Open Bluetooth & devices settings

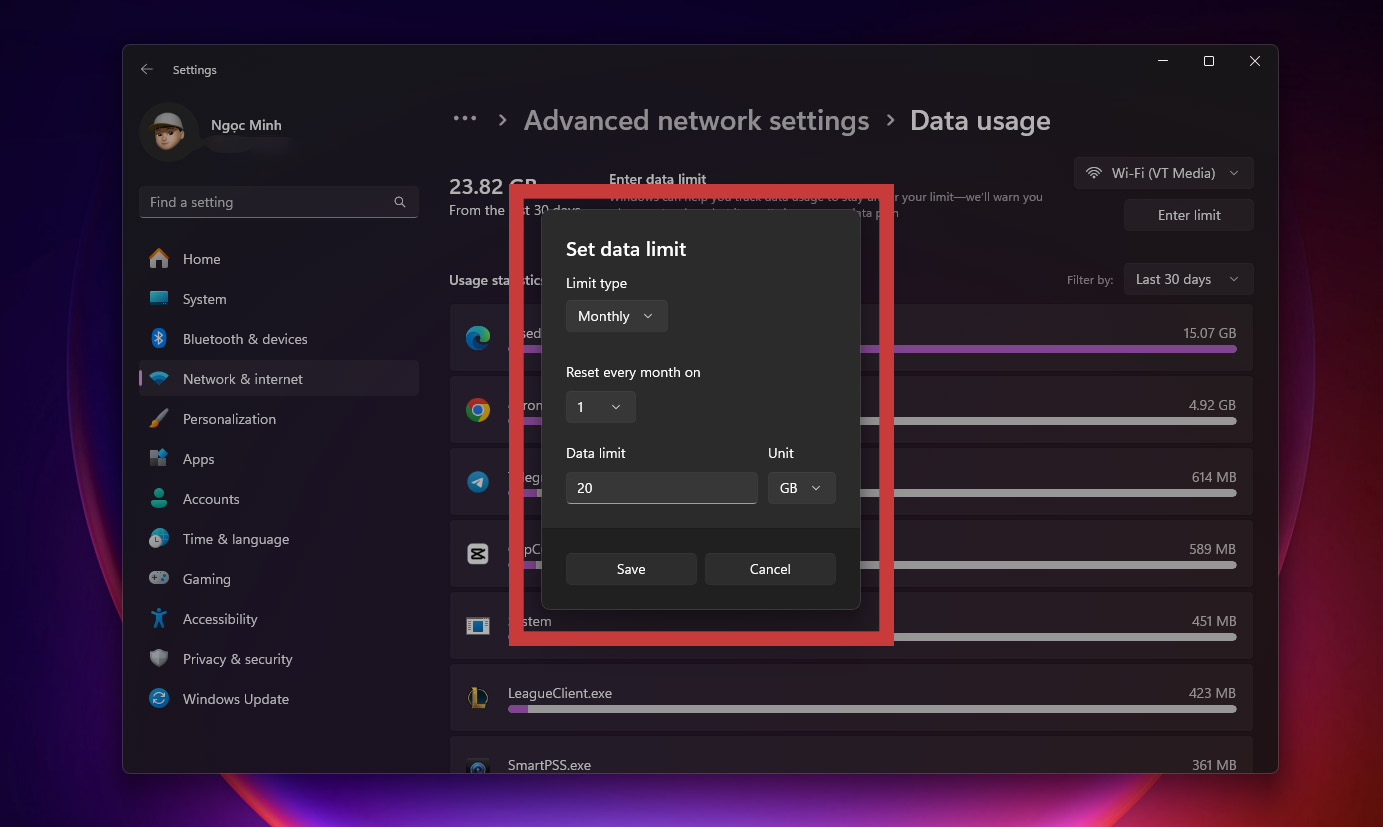pos(279,339)
